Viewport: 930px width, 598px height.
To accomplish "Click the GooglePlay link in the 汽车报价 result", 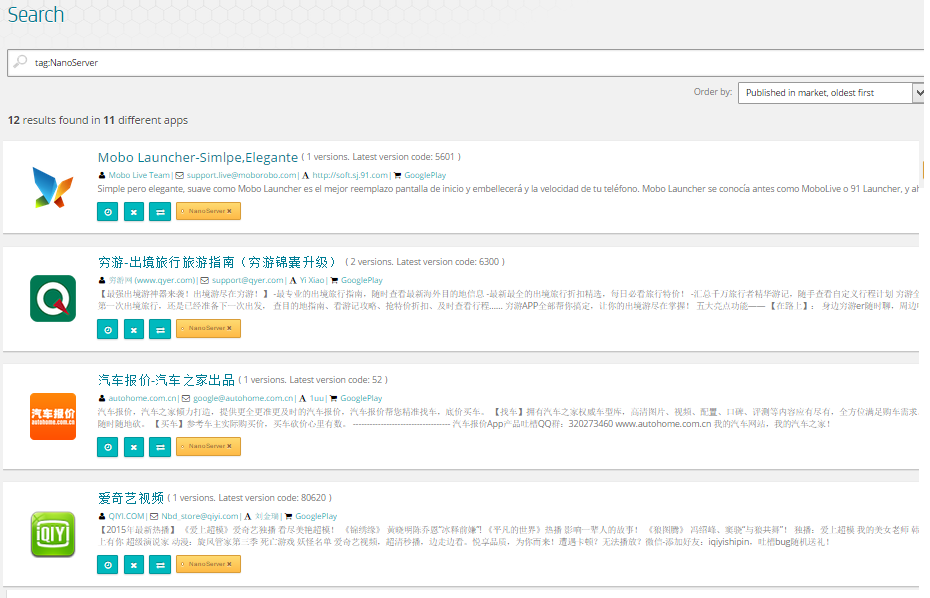I will coord(361,398).
